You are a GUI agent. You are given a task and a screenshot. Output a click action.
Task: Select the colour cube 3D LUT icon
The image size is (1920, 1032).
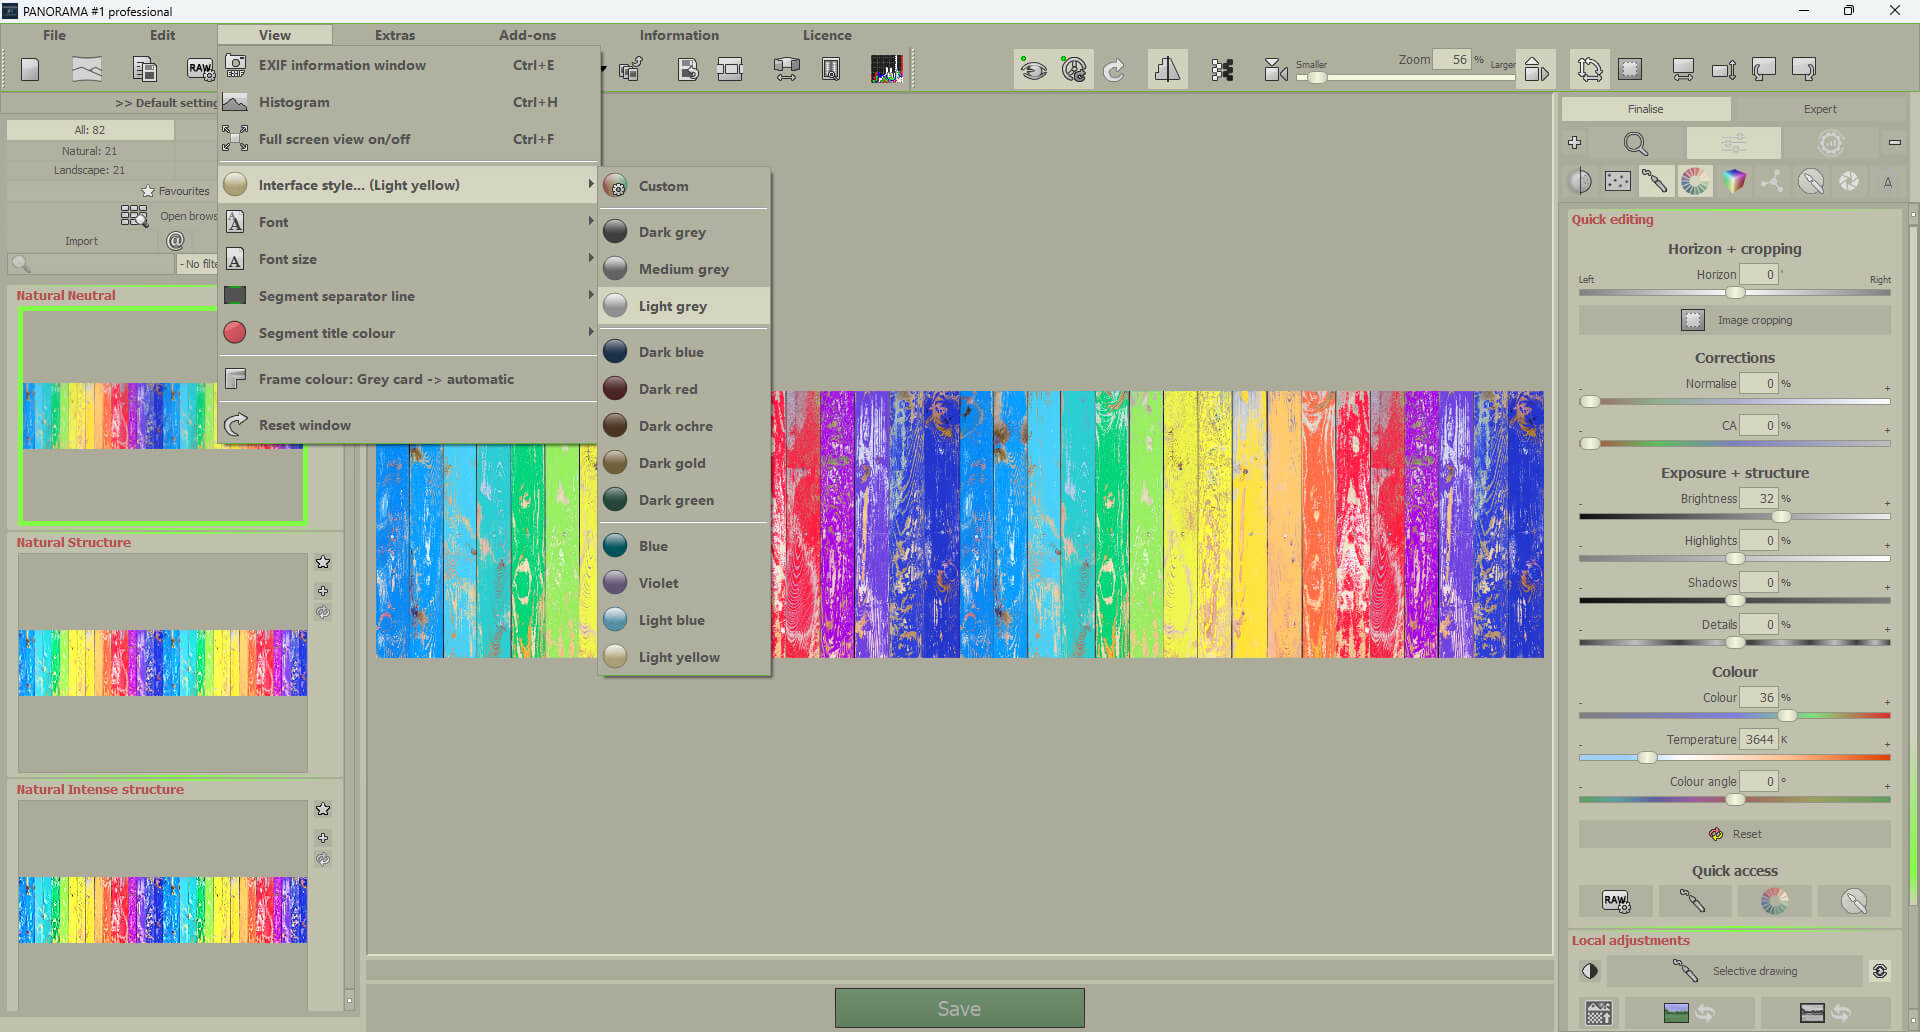click(1735, 181)
